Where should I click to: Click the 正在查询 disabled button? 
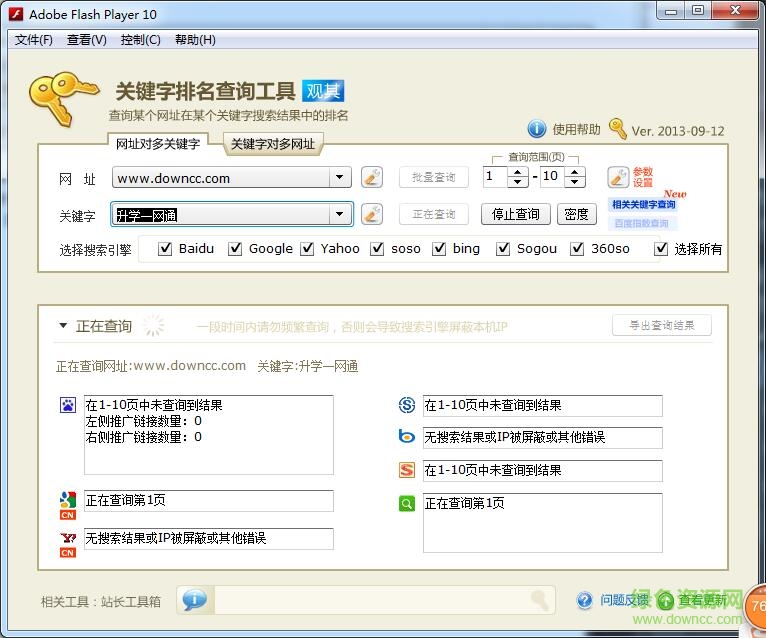click(433, 214)
